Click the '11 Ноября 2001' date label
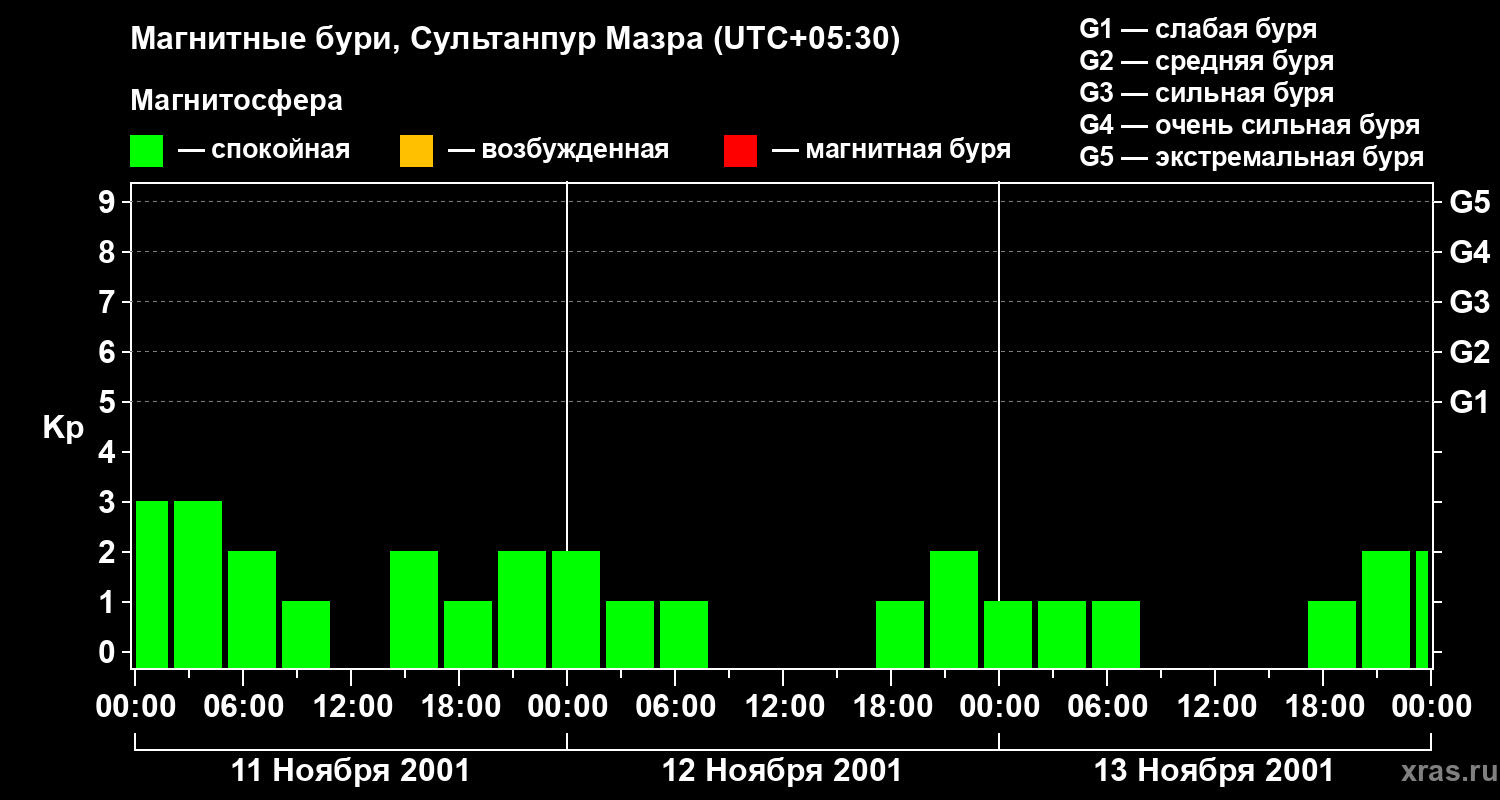The width and height of the screenshot is (1500, 800). pos(350,771)
